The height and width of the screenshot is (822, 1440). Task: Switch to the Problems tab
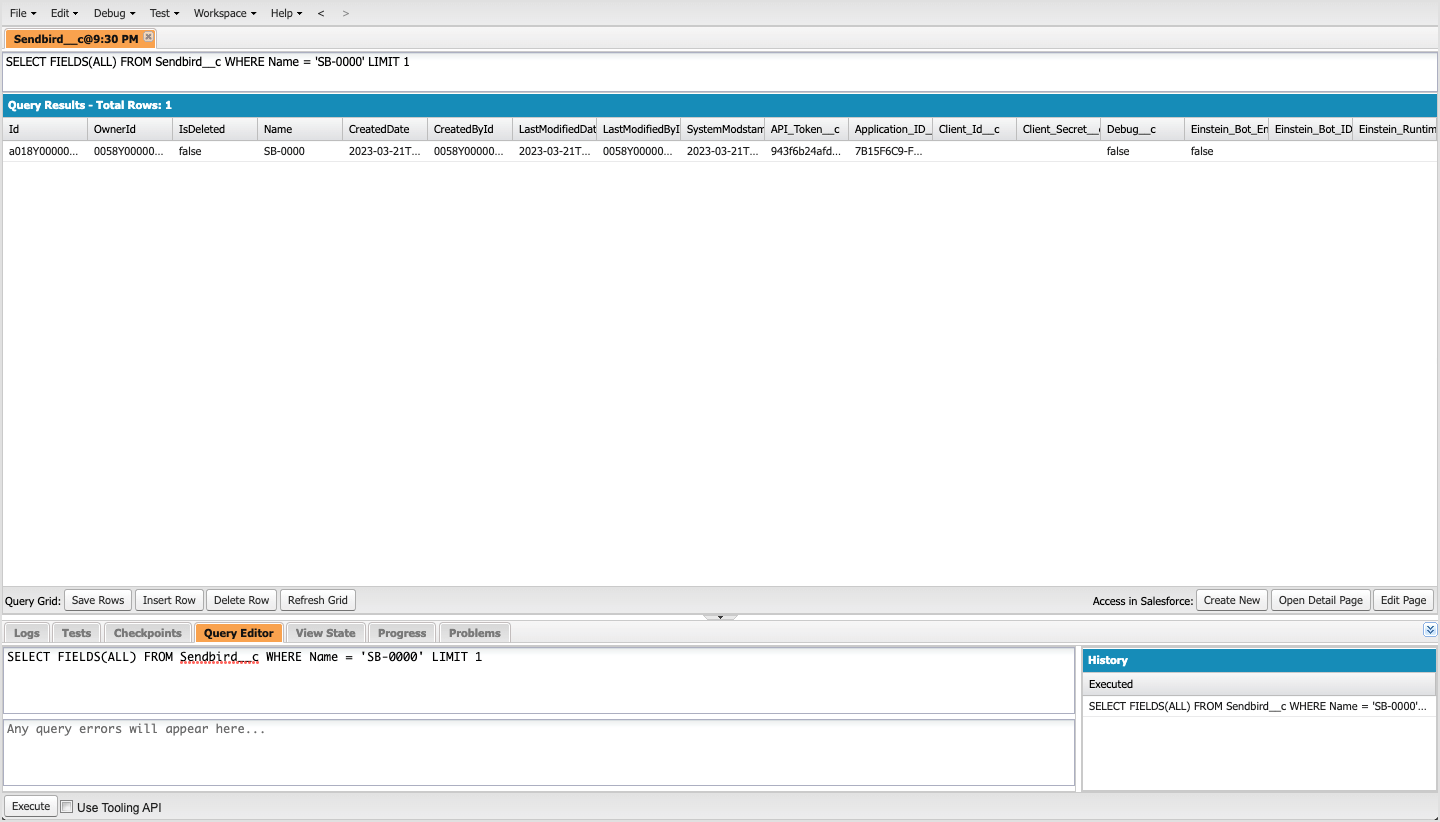[x=475, y=633]
